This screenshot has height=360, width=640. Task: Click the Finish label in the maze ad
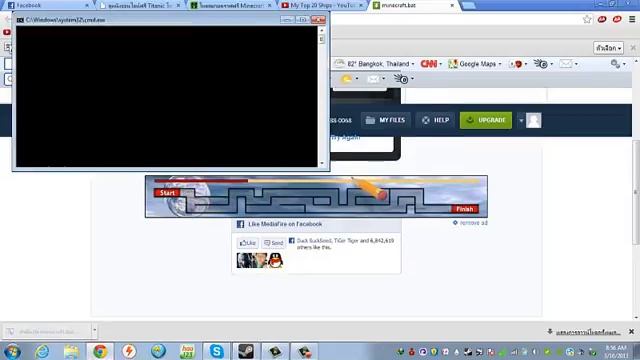(464, 209)
